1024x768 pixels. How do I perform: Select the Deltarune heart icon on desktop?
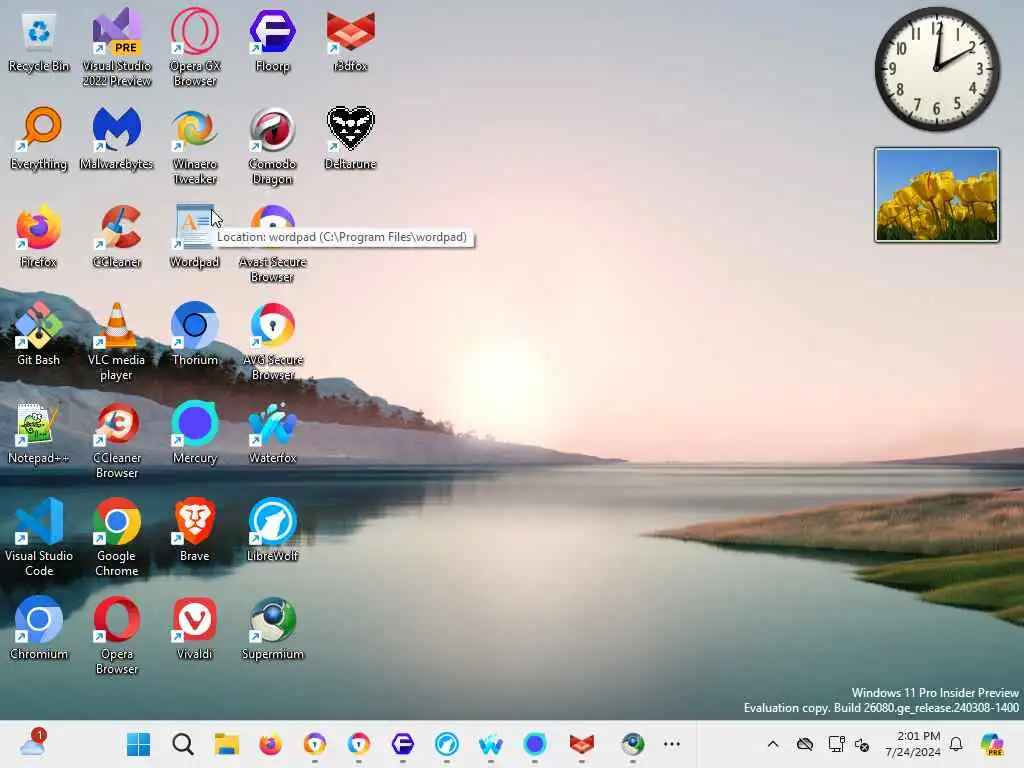click(351, 138)
